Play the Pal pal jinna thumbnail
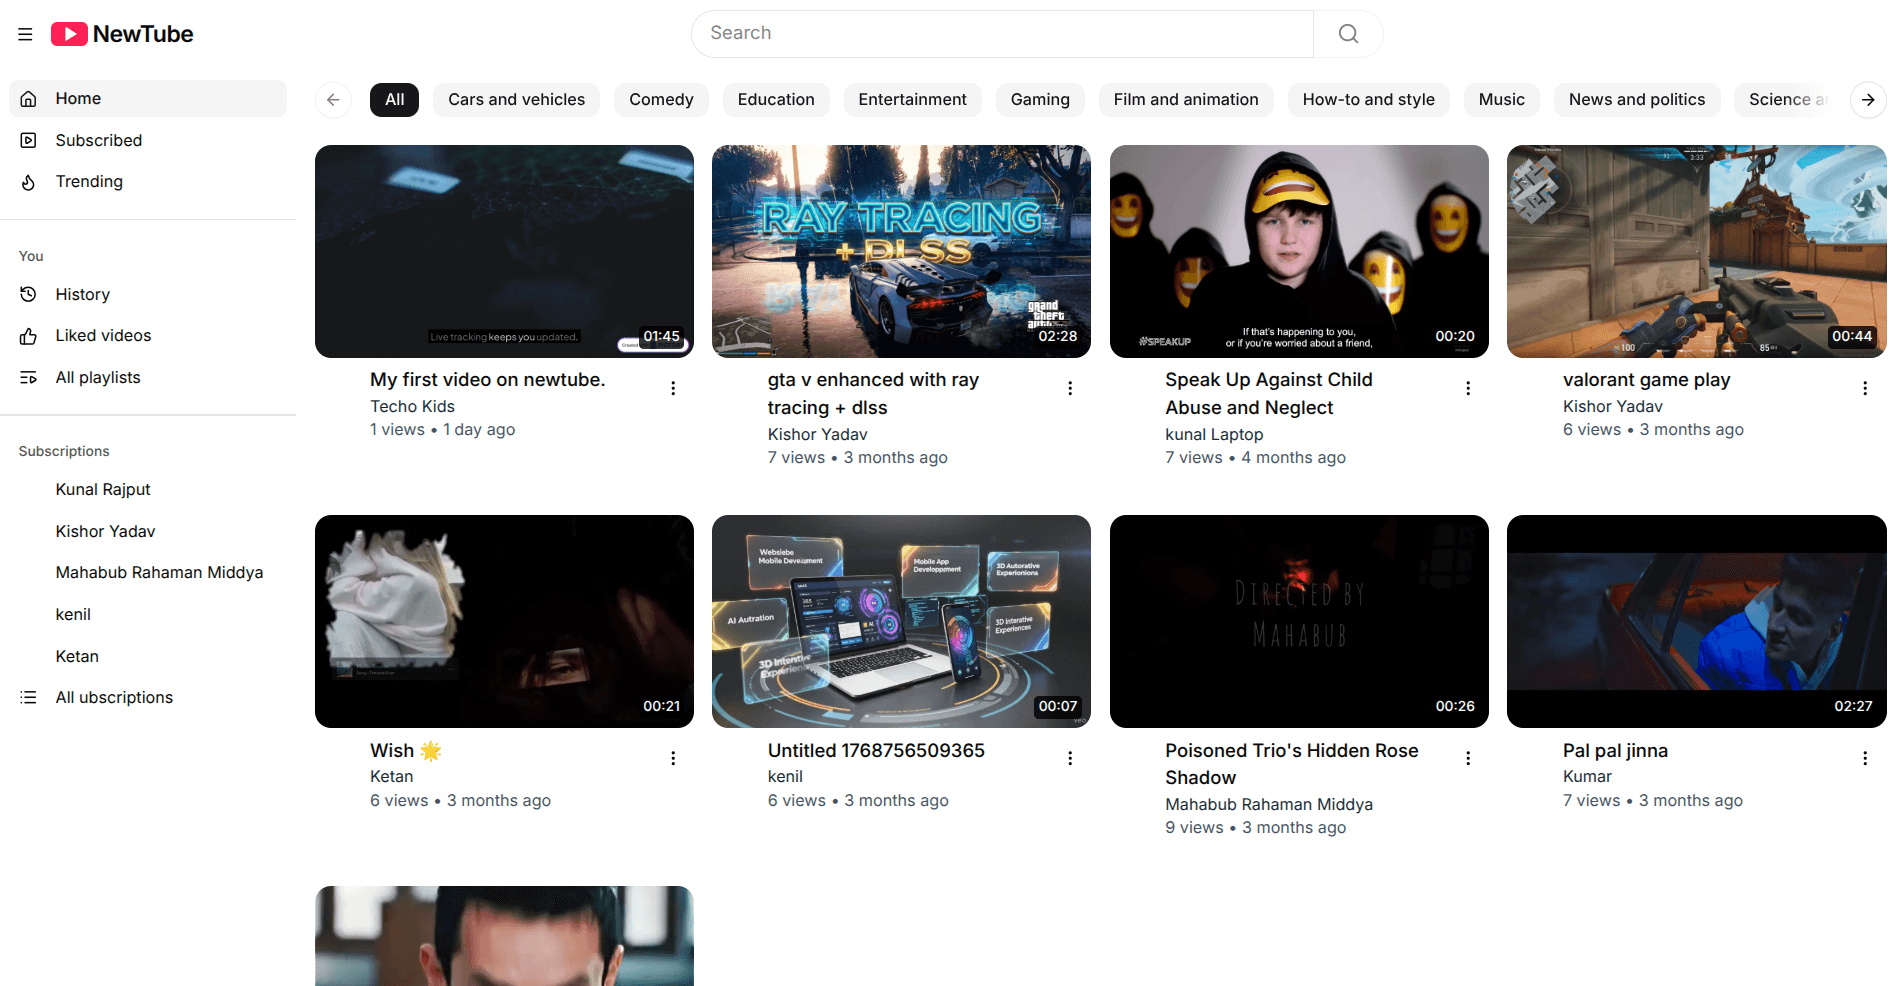Viewport: 1894px width, 986px height. pos(1696,621)
